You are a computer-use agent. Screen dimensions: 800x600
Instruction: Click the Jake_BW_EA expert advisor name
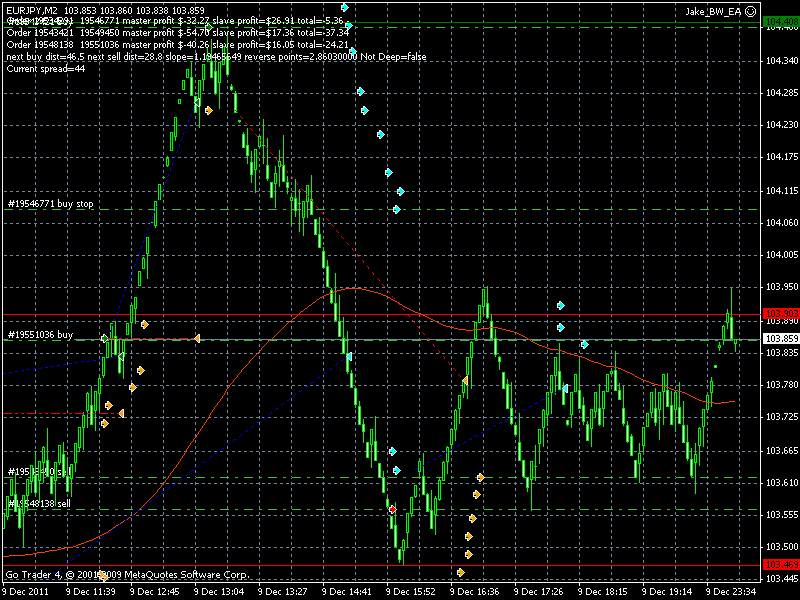[712, 10]
